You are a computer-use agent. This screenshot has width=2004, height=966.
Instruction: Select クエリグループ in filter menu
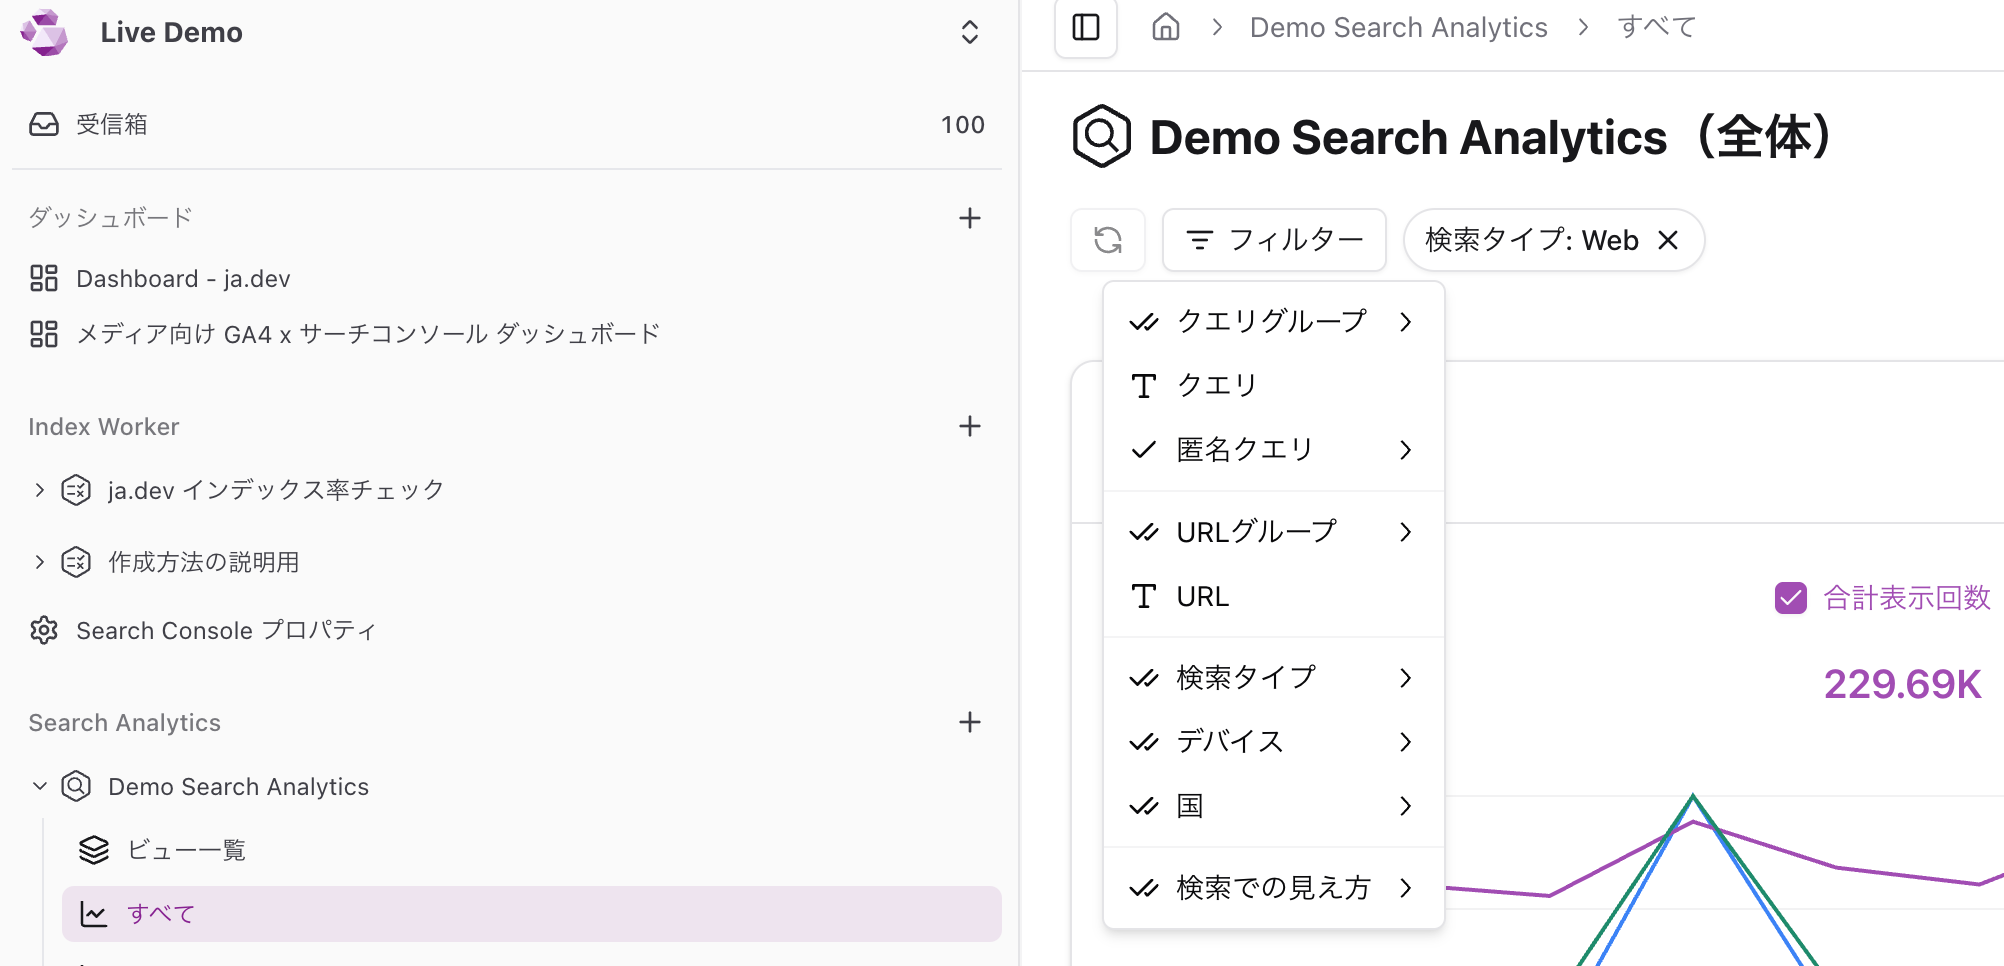[1272, 322]
